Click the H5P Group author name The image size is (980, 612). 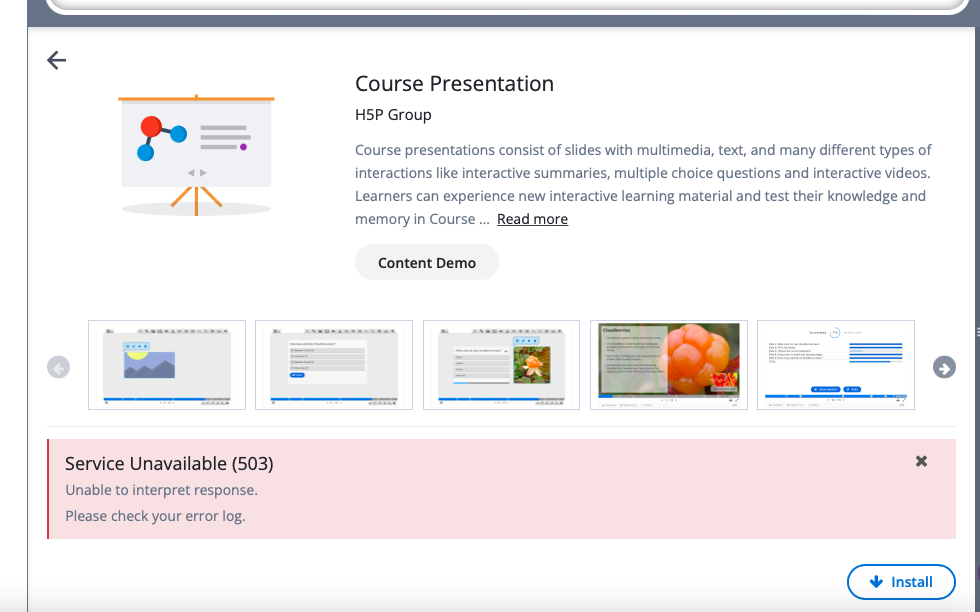click(393, 115)
